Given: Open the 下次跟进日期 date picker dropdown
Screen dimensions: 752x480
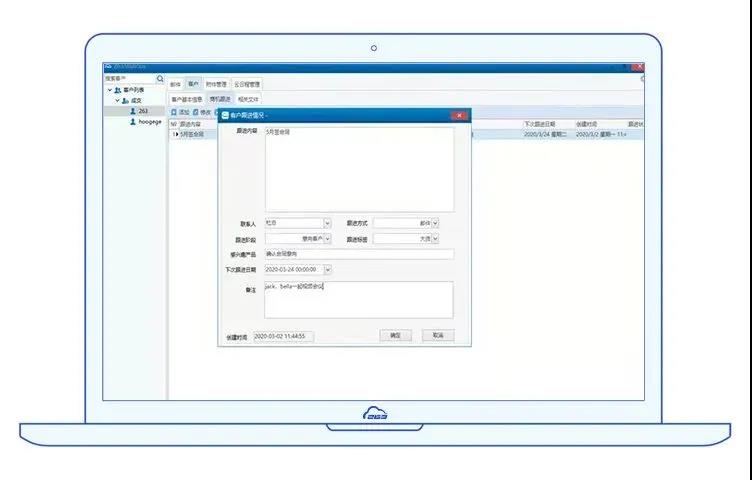Looking at the screenshot, I should pos(327,269).
